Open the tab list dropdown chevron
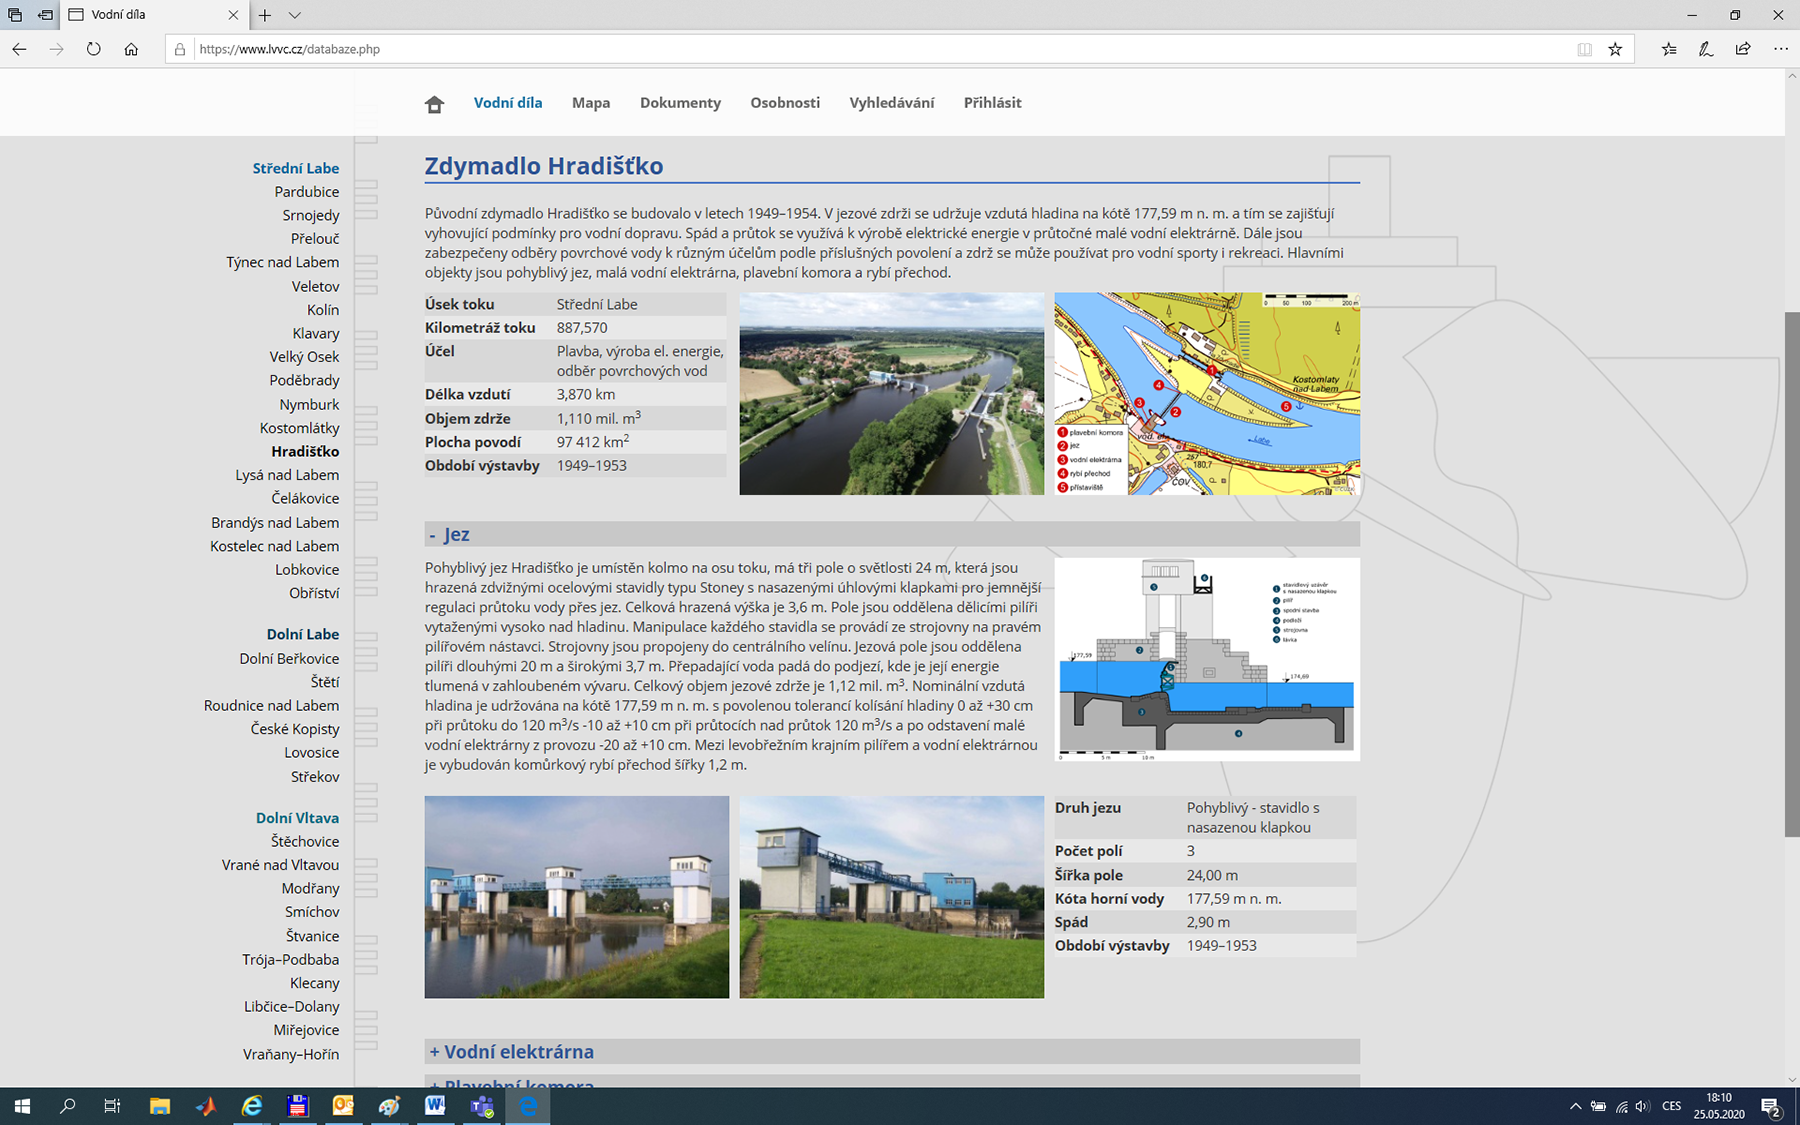 tap(294, 15)
